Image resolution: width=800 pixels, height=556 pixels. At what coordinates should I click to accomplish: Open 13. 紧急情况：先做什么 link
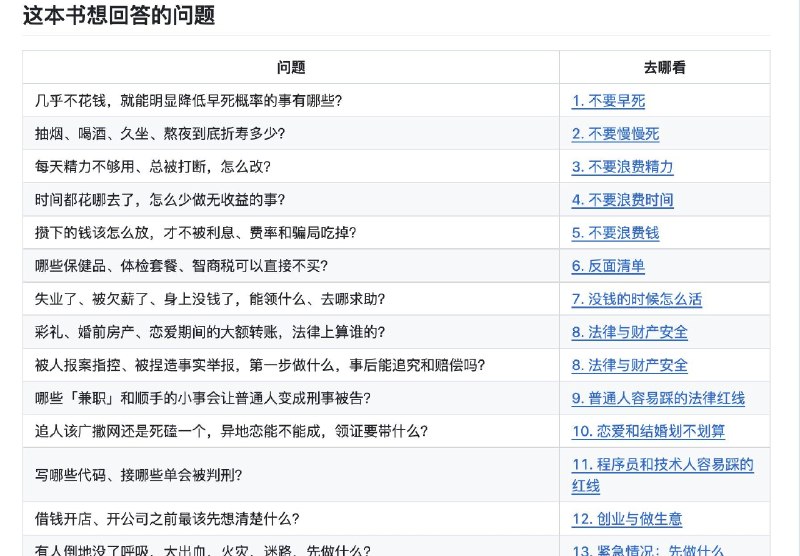[x=647, y=550]
